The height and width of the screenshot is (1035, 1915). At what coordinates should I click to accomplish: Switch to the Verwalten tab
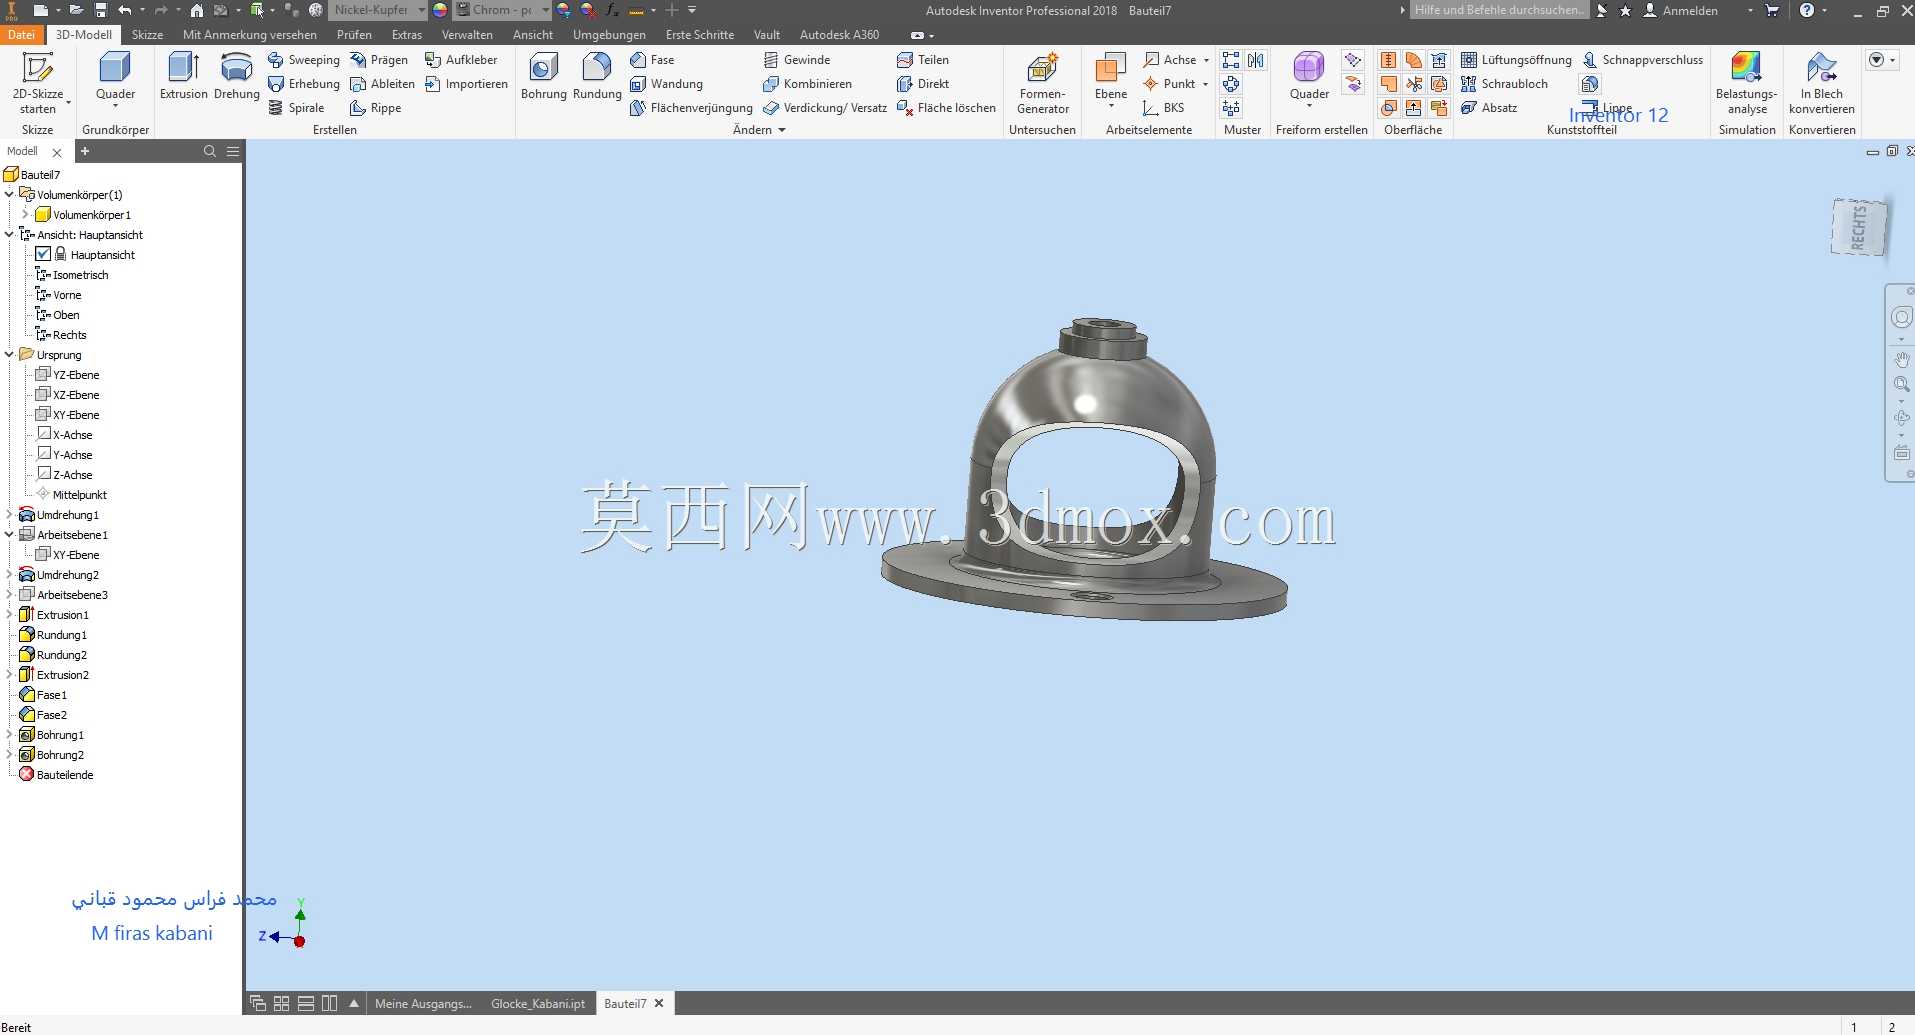click(467, 34)
